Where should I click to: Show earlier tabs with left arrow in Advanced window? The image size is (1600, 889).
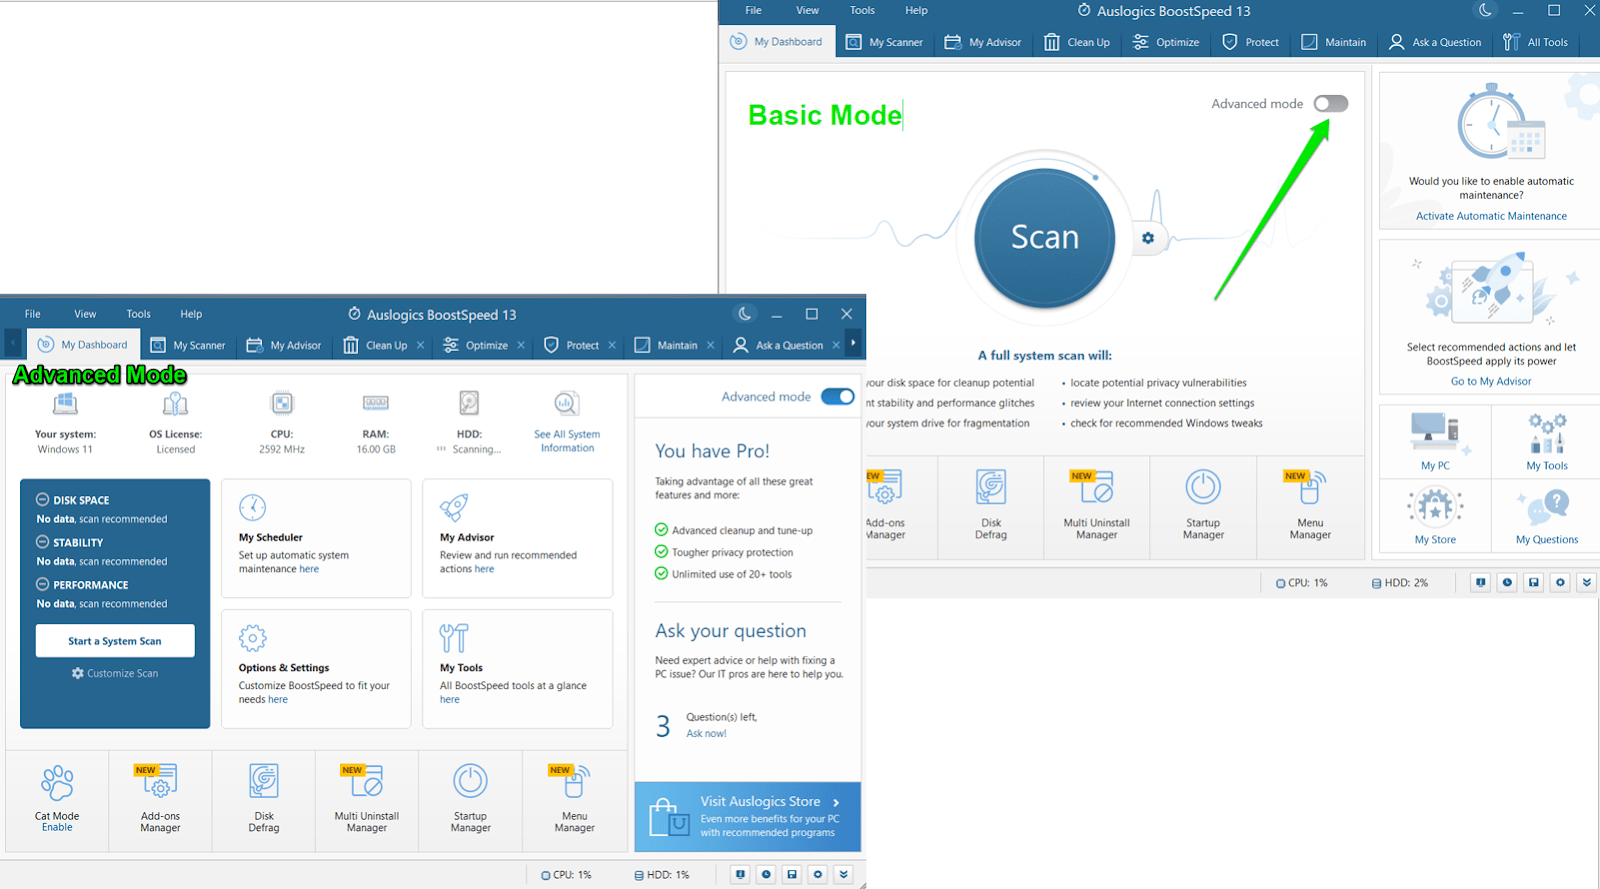point(13,343)
